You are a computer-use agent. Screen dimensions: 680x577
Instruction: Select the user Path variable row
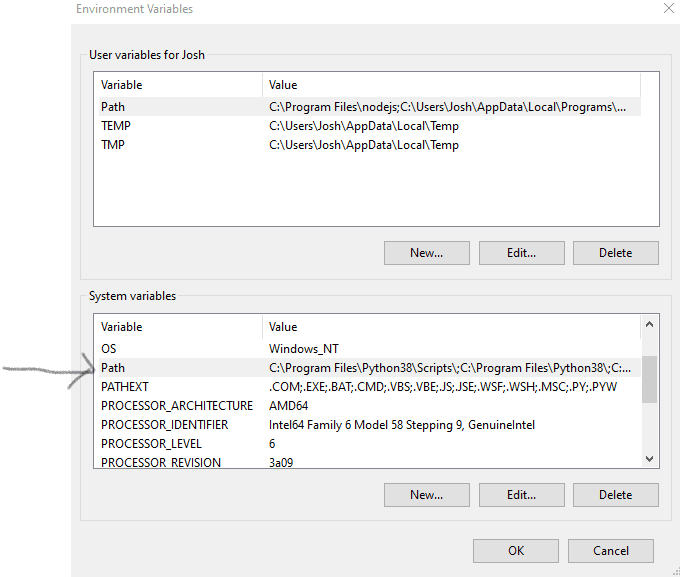click(368, 107)
